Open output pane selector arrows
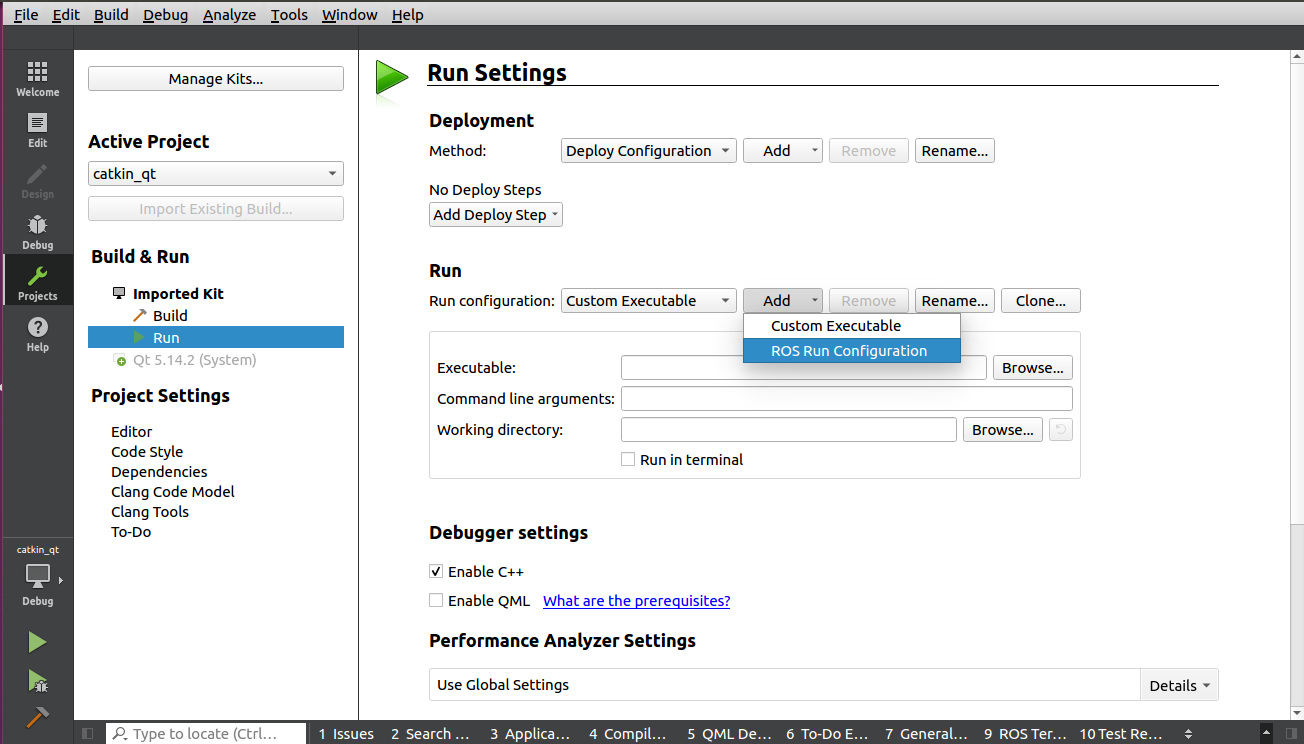This screenshot has height=744, width=1304. pos(1187,733)
